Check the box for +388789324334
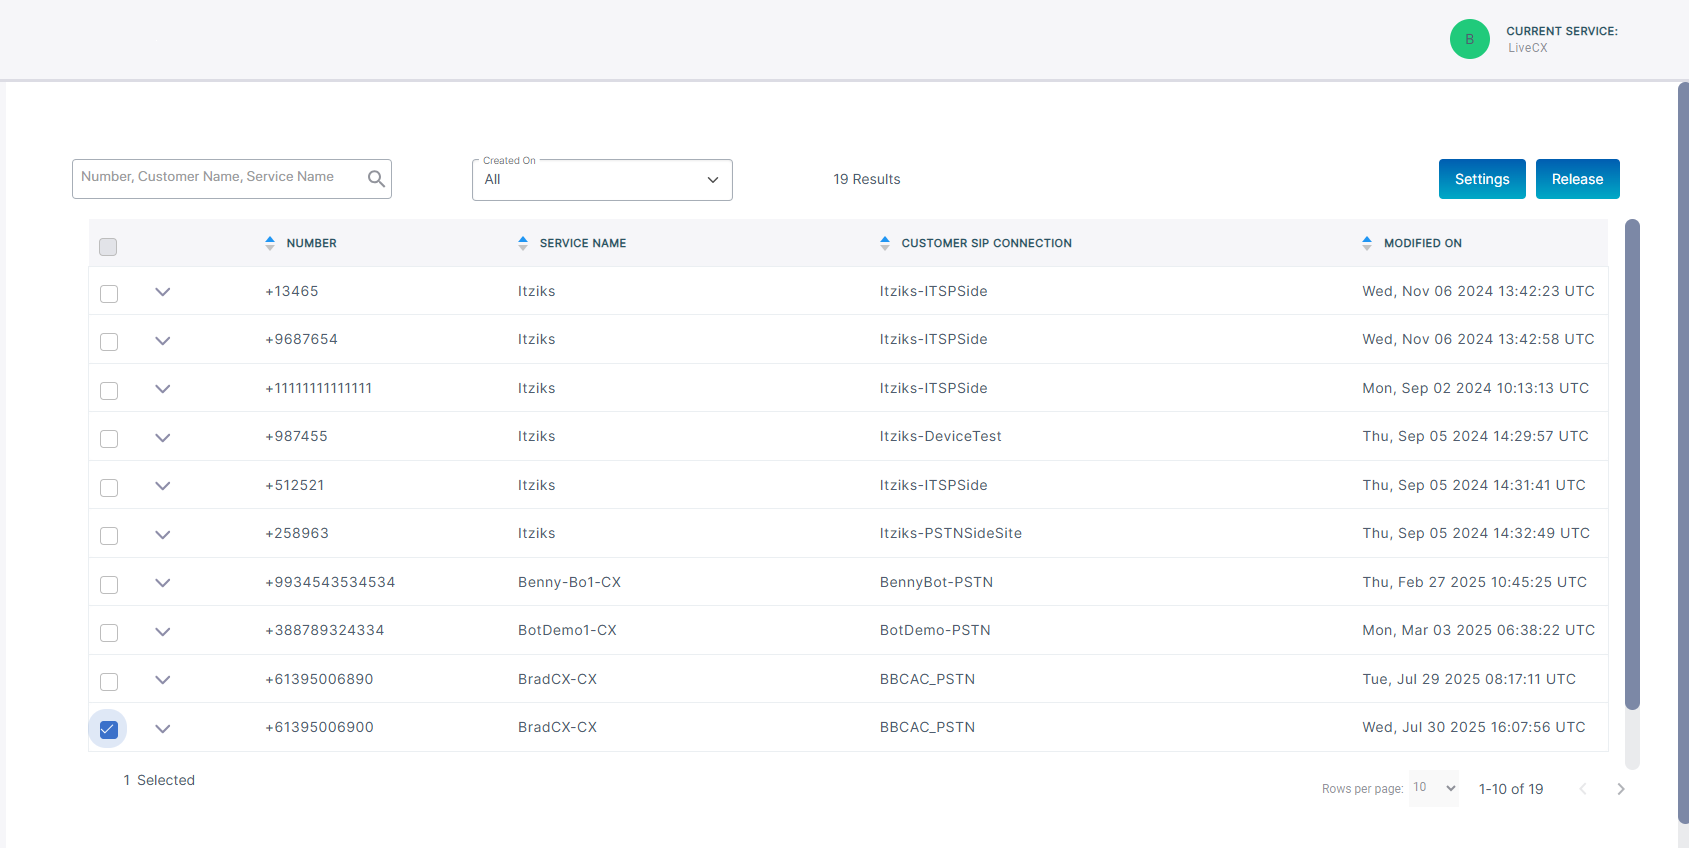1689x848 pixels. (109, 632)
